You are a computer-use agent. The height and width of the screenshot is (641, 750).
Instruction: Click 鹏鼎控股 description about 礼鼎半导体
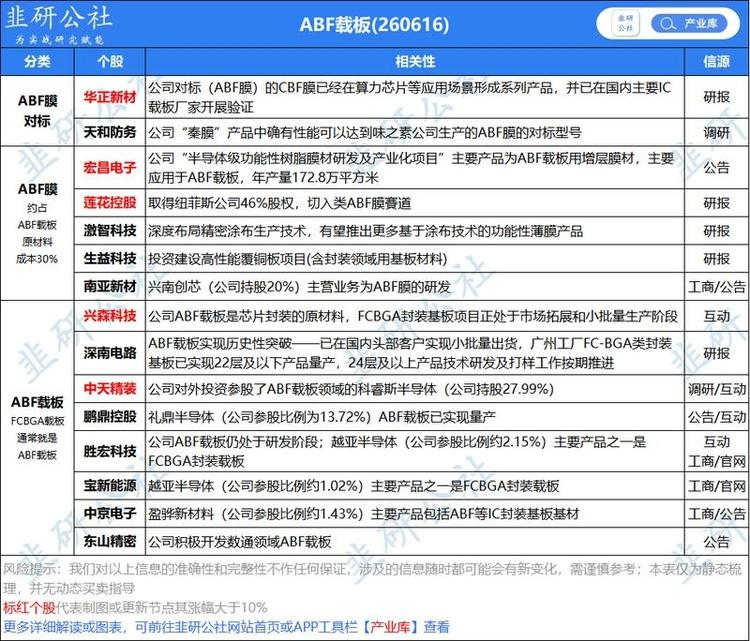pyautogui.click(x=321, y=417)
